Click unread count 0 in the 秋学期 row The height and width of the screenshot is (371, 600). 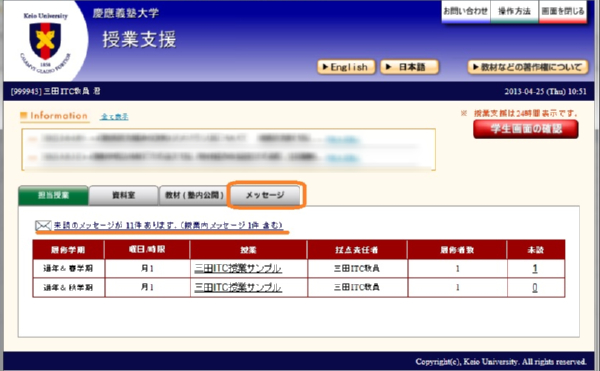point(535,287)
